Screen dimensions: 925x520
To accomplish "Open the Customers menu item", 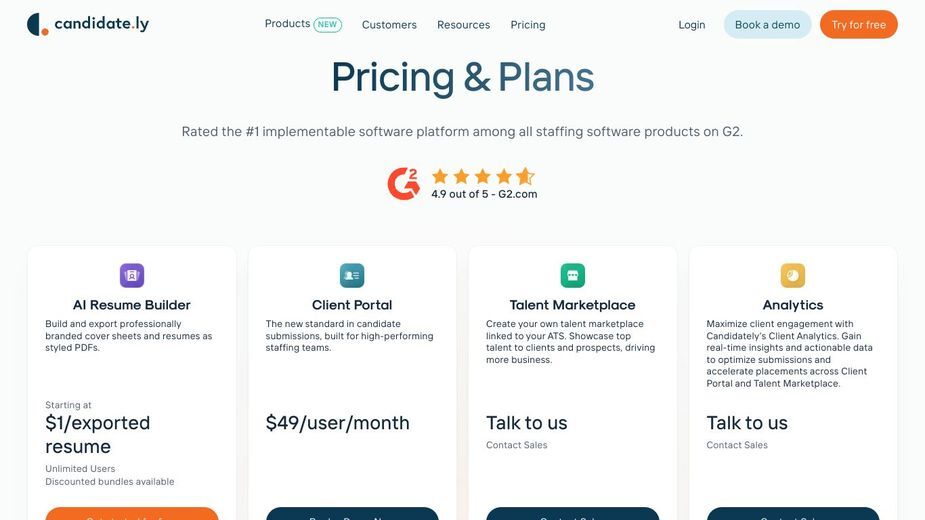I will pyautogui.click(x=389, y=25).
